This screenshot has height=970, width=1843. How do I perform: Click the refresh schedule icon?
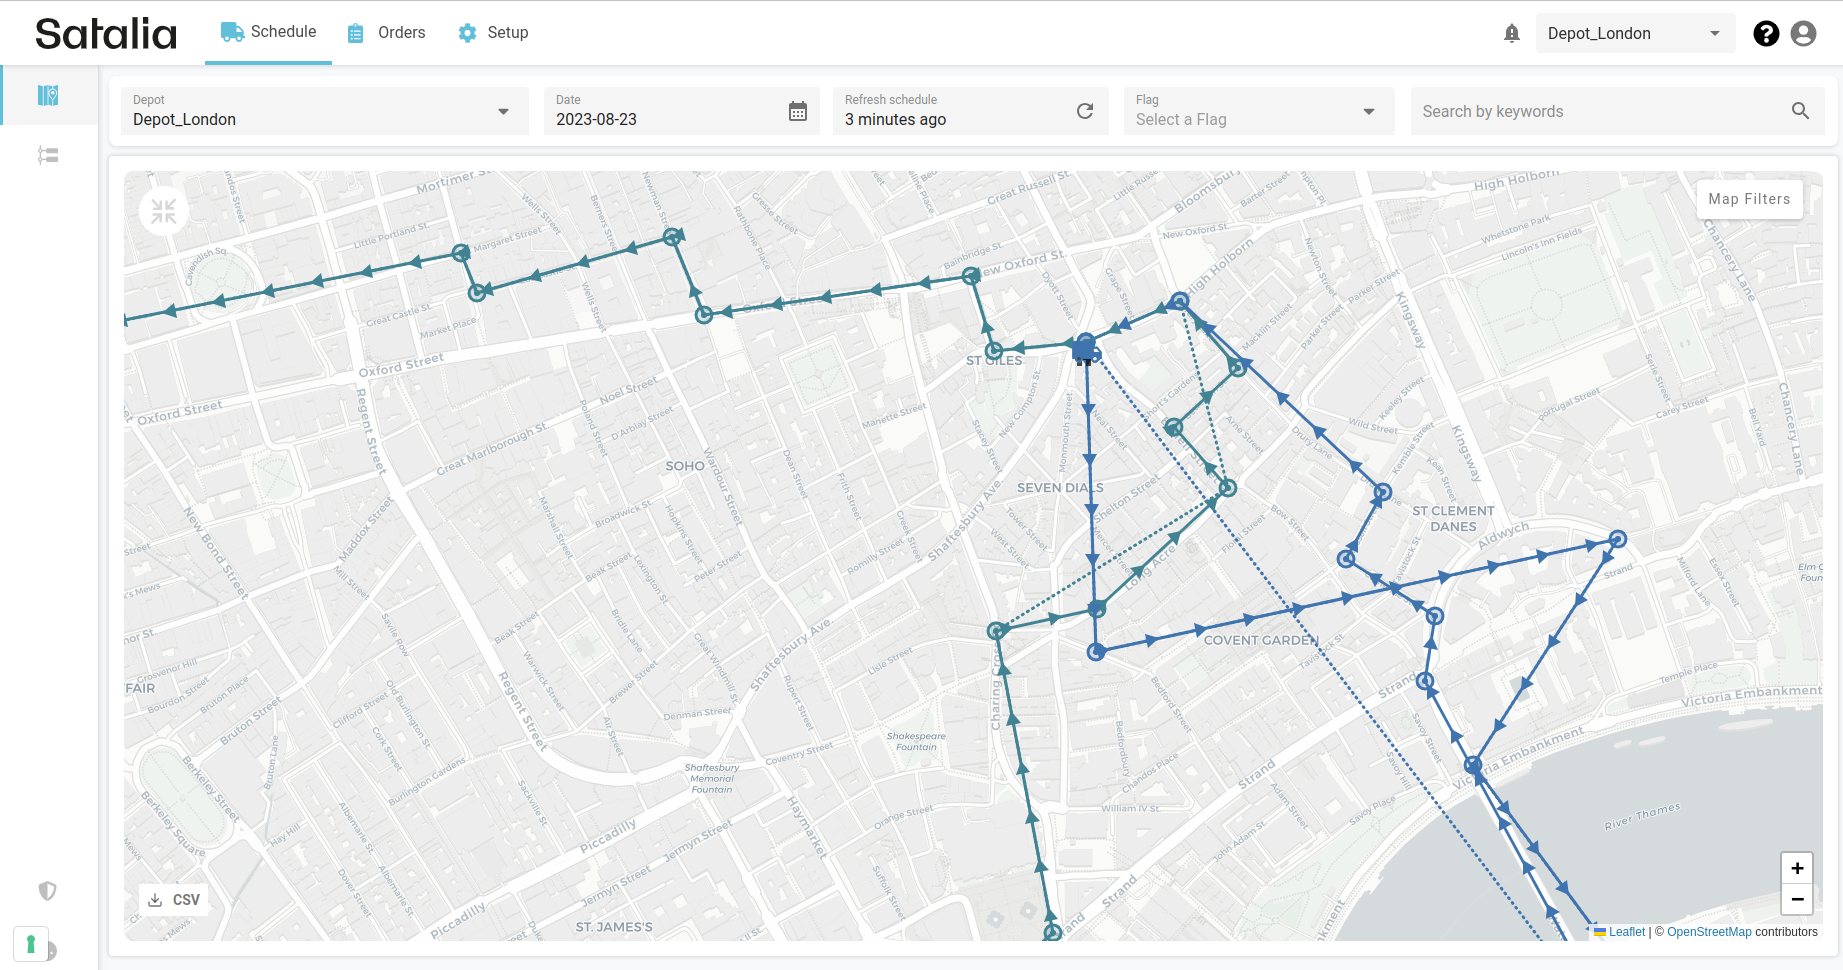tap(1085, 111)
